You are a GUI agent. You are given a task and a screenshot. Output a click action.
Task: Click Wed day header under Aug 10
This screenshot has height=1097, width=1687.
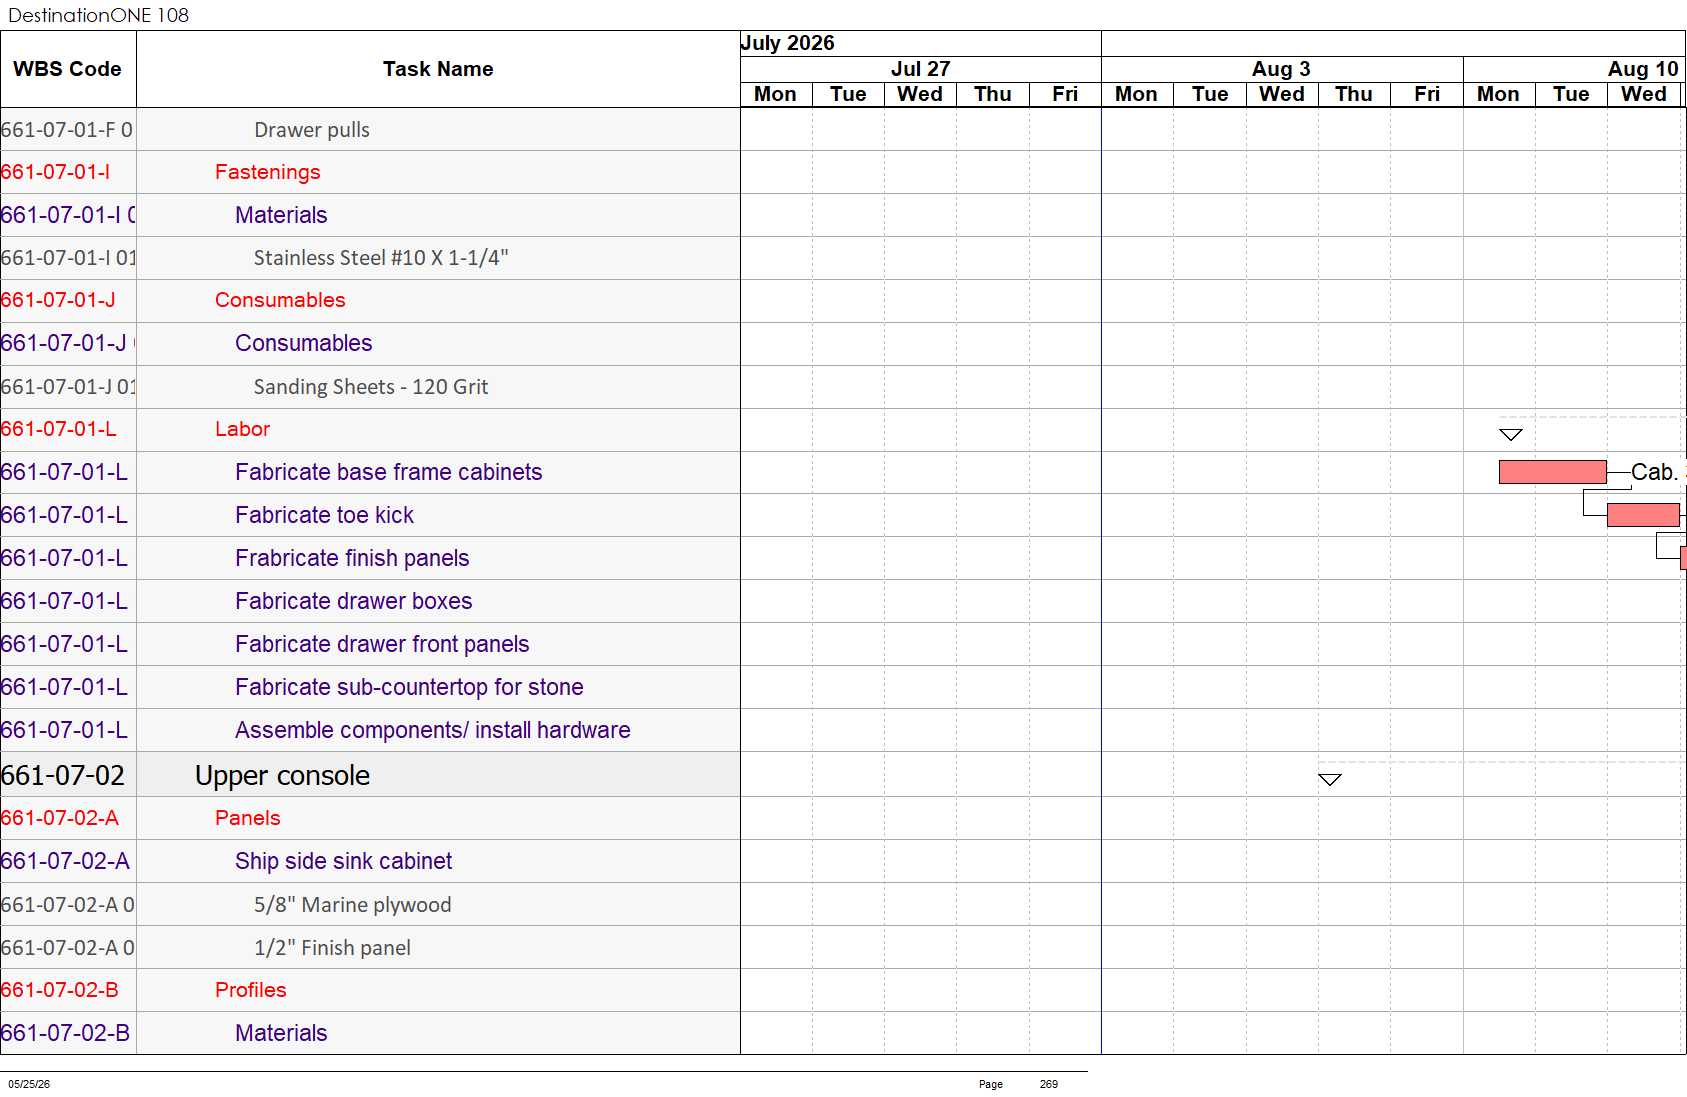coord(1644,94)
